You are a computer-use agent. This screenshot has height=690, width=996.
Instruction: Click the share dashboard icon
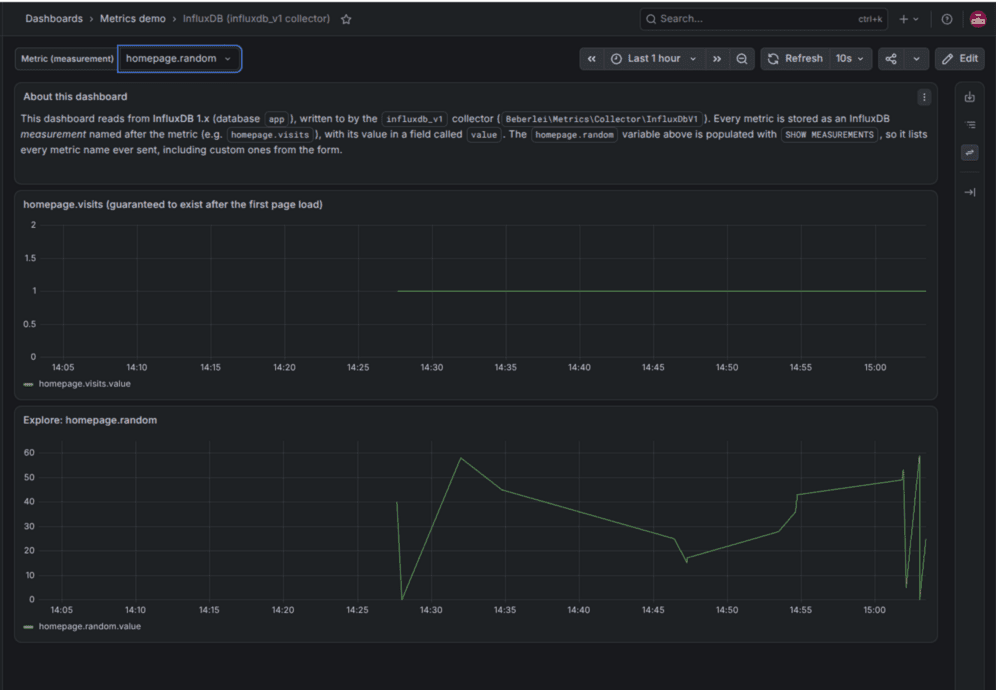point(891,58)
